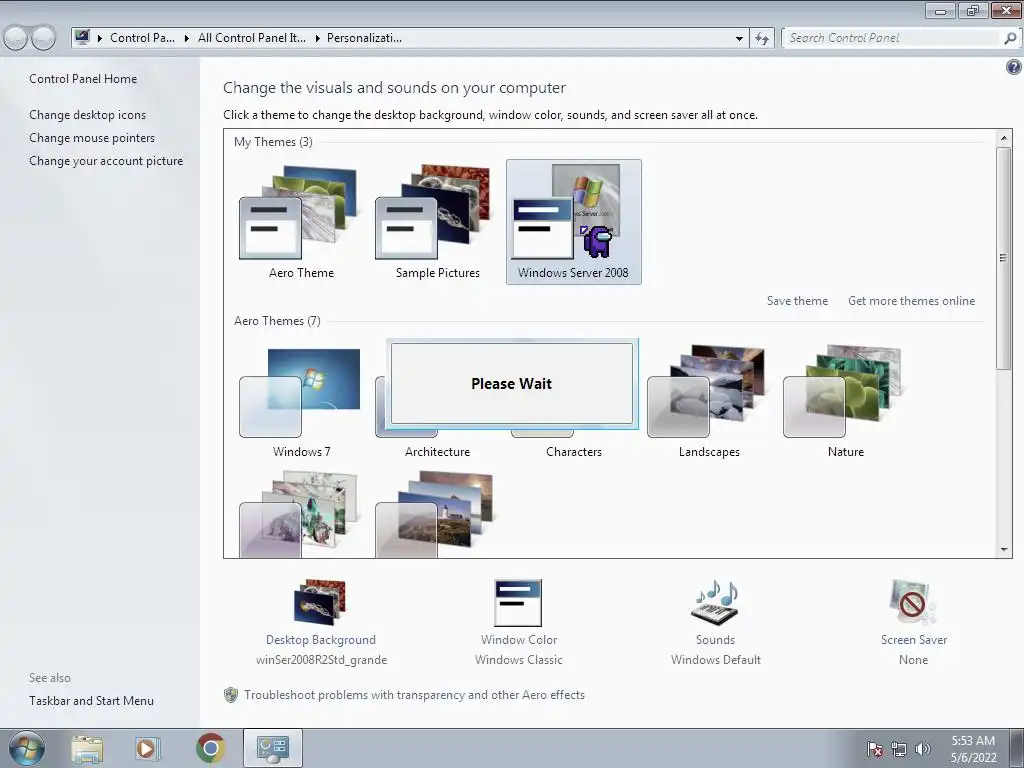The height and width of the screenshot is (768, 1024).
Task: Open Windows Explorer from taskbar
Action: coord(87,748)
